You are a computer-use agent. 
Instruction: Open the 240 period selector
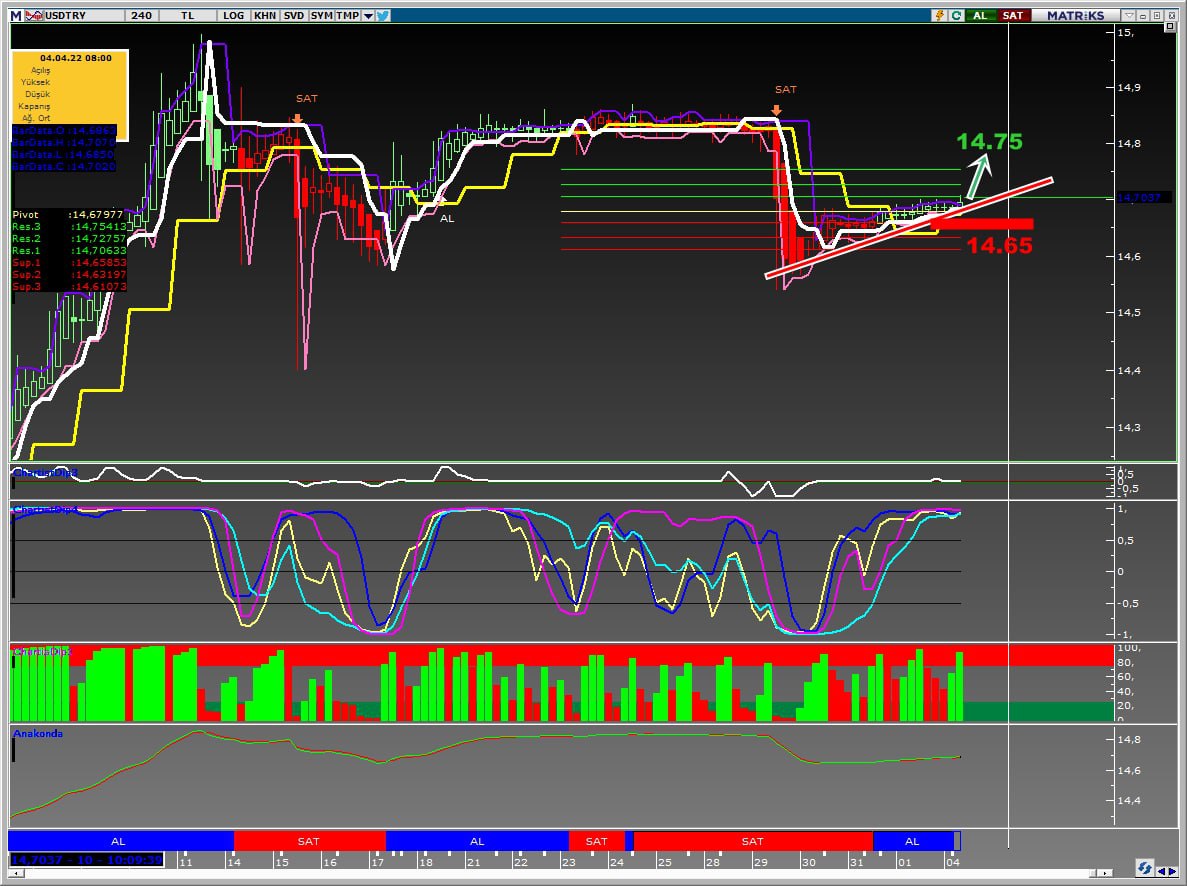click(141, 15)
